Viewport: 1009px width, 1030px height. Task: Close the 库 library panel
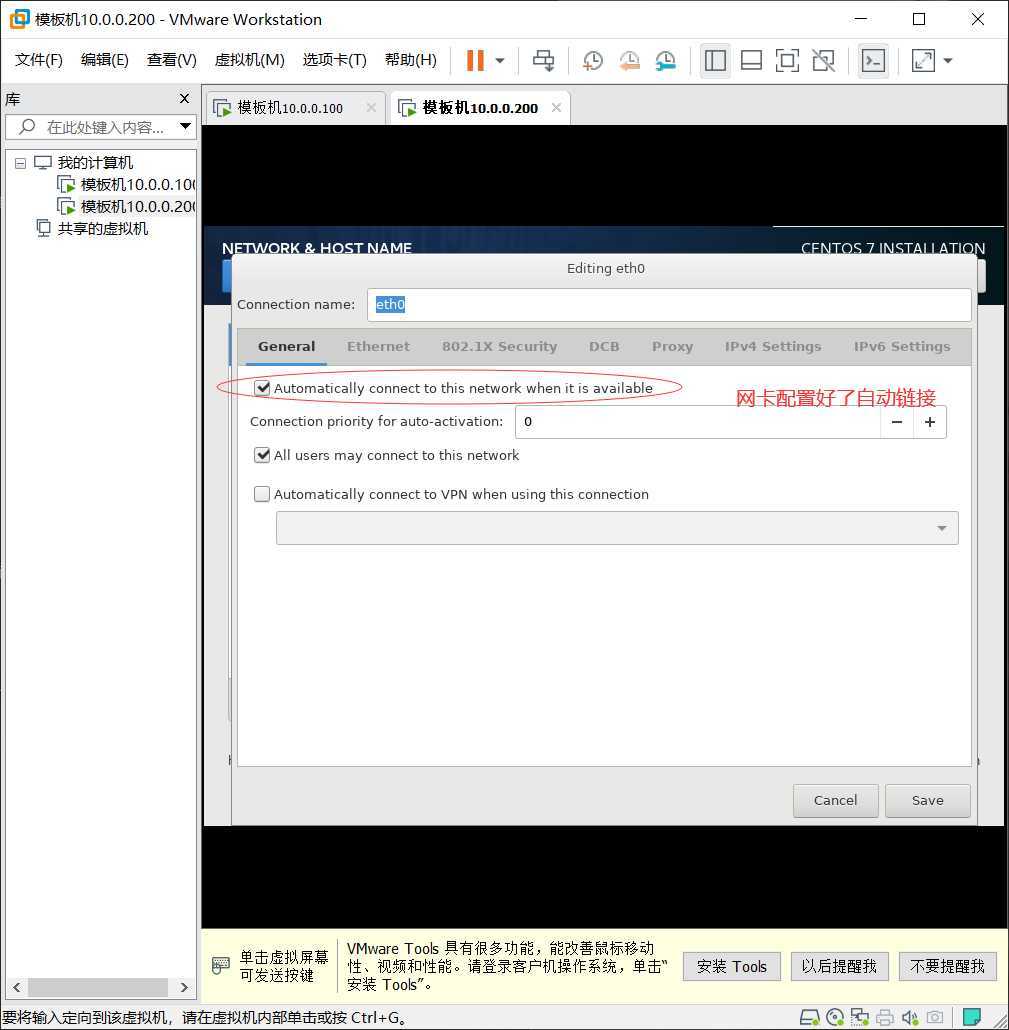[185, 99]
